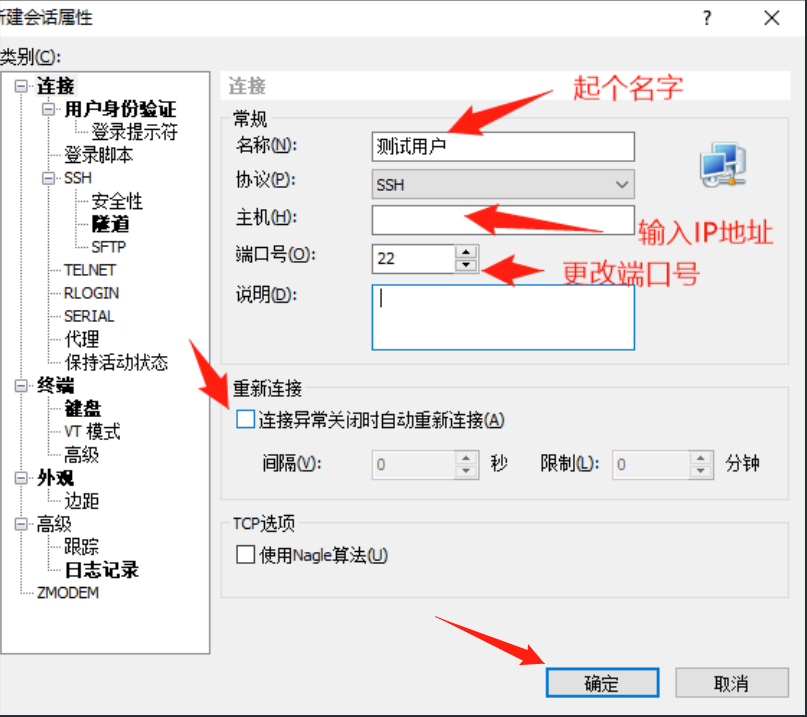
Task: Click the 确定 confirm button
Action: pyautogui.click(x=602, y=682)
